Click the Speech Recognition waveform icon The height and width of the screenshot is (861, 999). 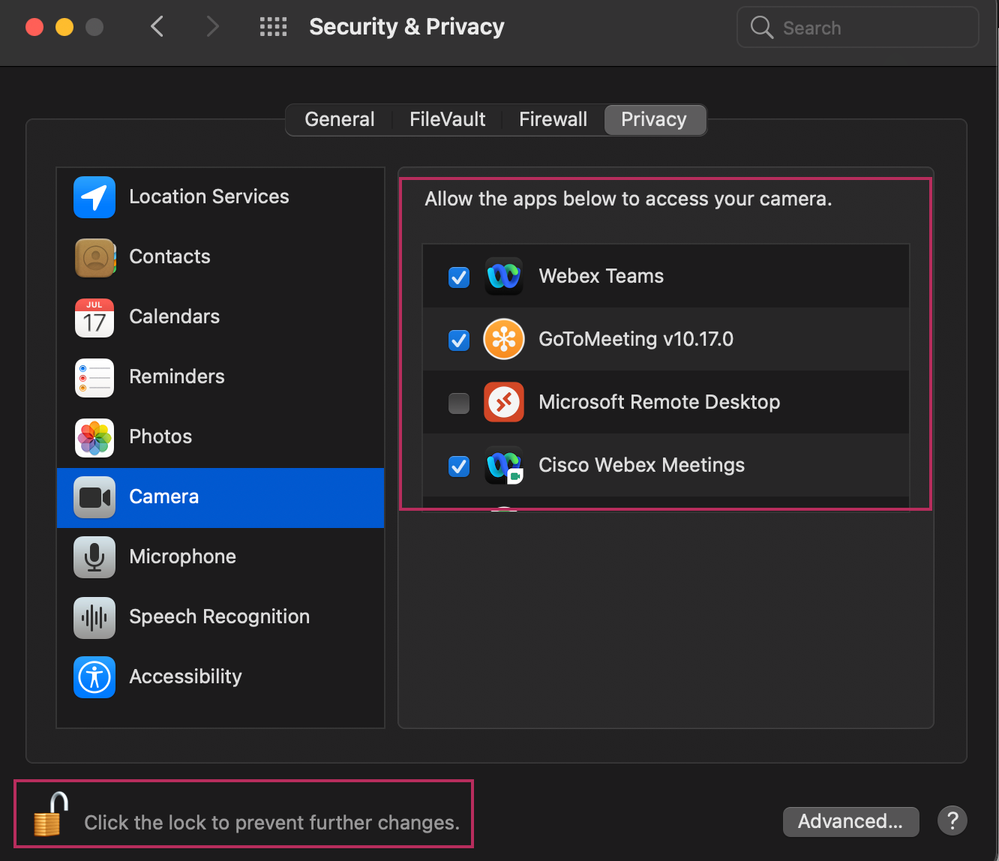coord(94,617)
